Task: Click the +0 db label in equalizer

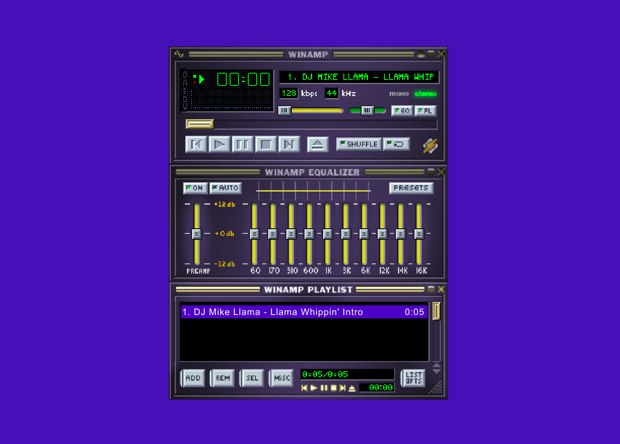Action: pyautogui.click(x=225, y=234)
